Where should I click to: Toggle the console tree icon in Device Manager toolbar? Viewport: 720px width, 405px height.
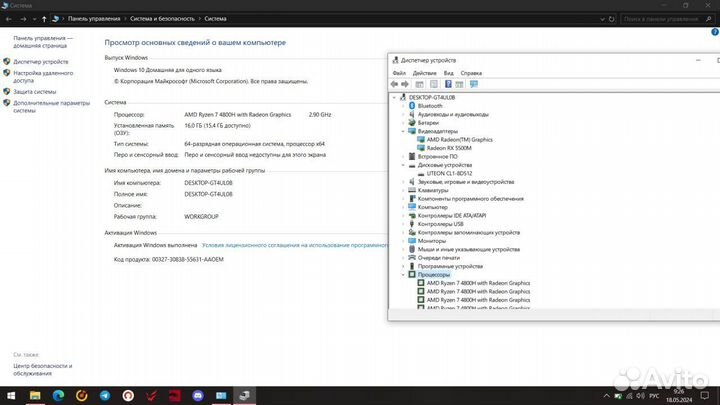pyautogui.click(x=419, y=84)
